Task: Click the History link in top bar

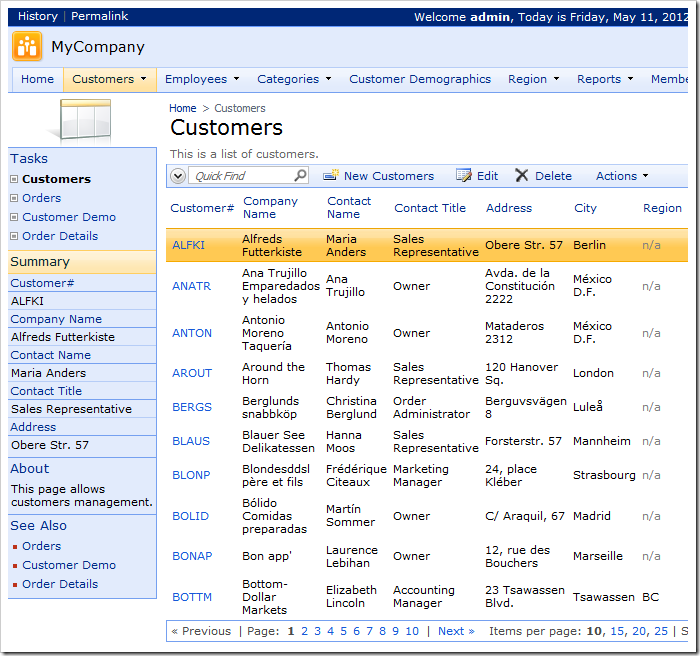Action: (38, 16)
